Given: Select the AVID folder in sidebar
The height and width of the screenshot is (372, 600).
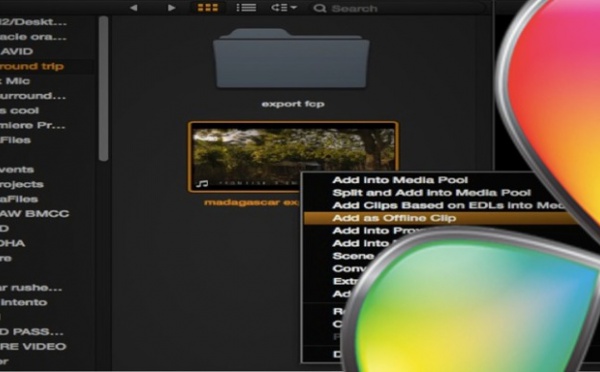Looking at the screenshot, I should (17, 51).
